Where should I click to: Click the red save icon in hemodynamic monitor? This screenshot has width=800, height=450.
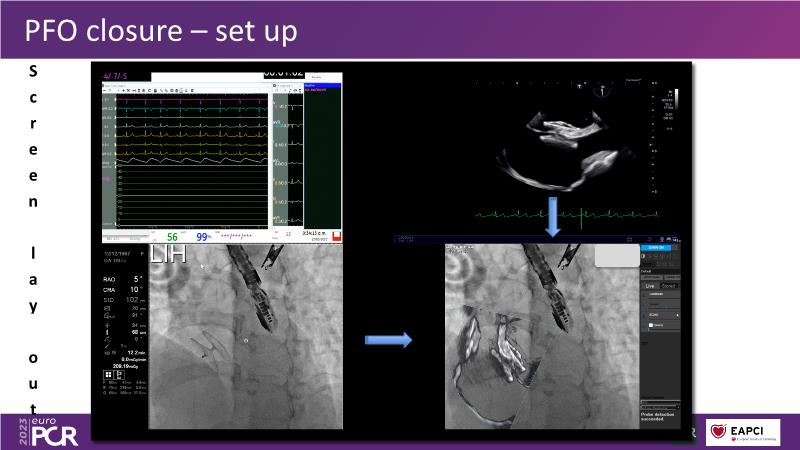click(338, 235)
